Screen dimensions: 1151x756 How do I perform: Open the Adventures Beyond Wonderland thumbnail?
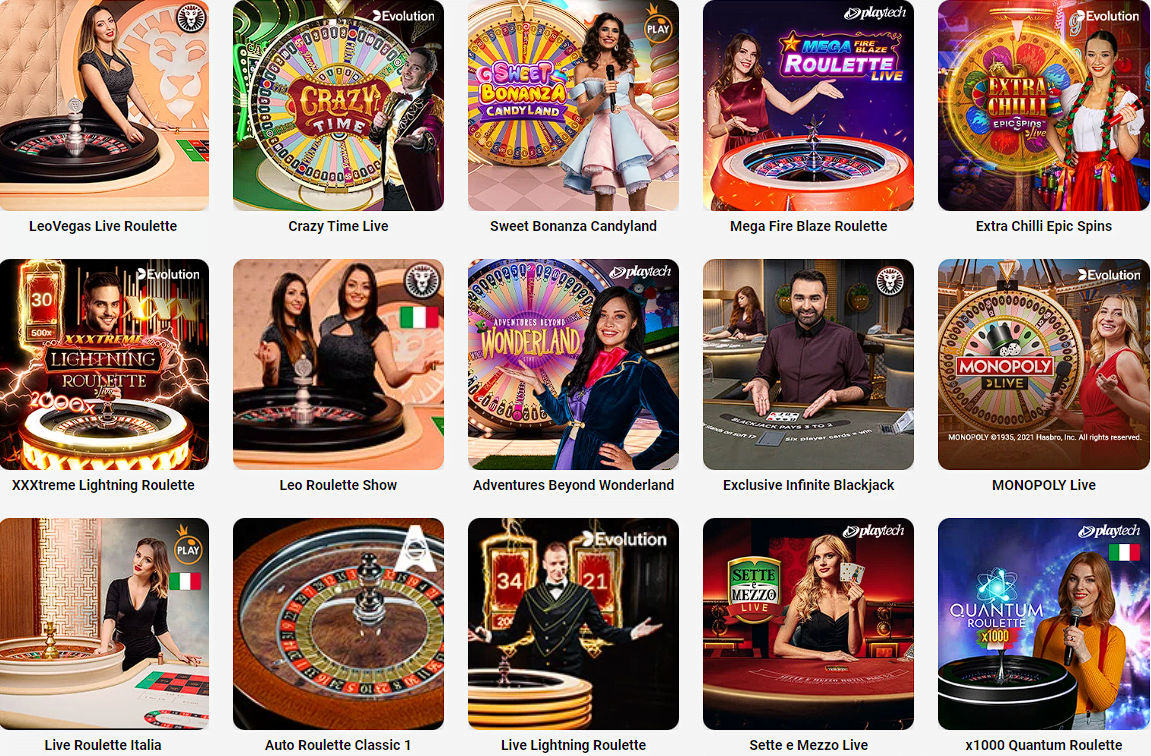[x=573, y=364]
